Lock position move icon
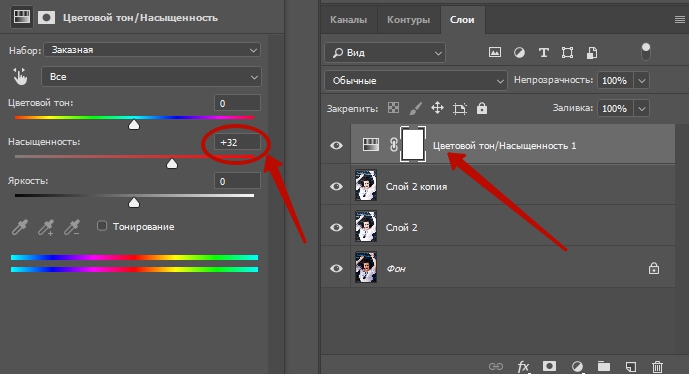The image size is (689, 374). [x=437, y=108]
